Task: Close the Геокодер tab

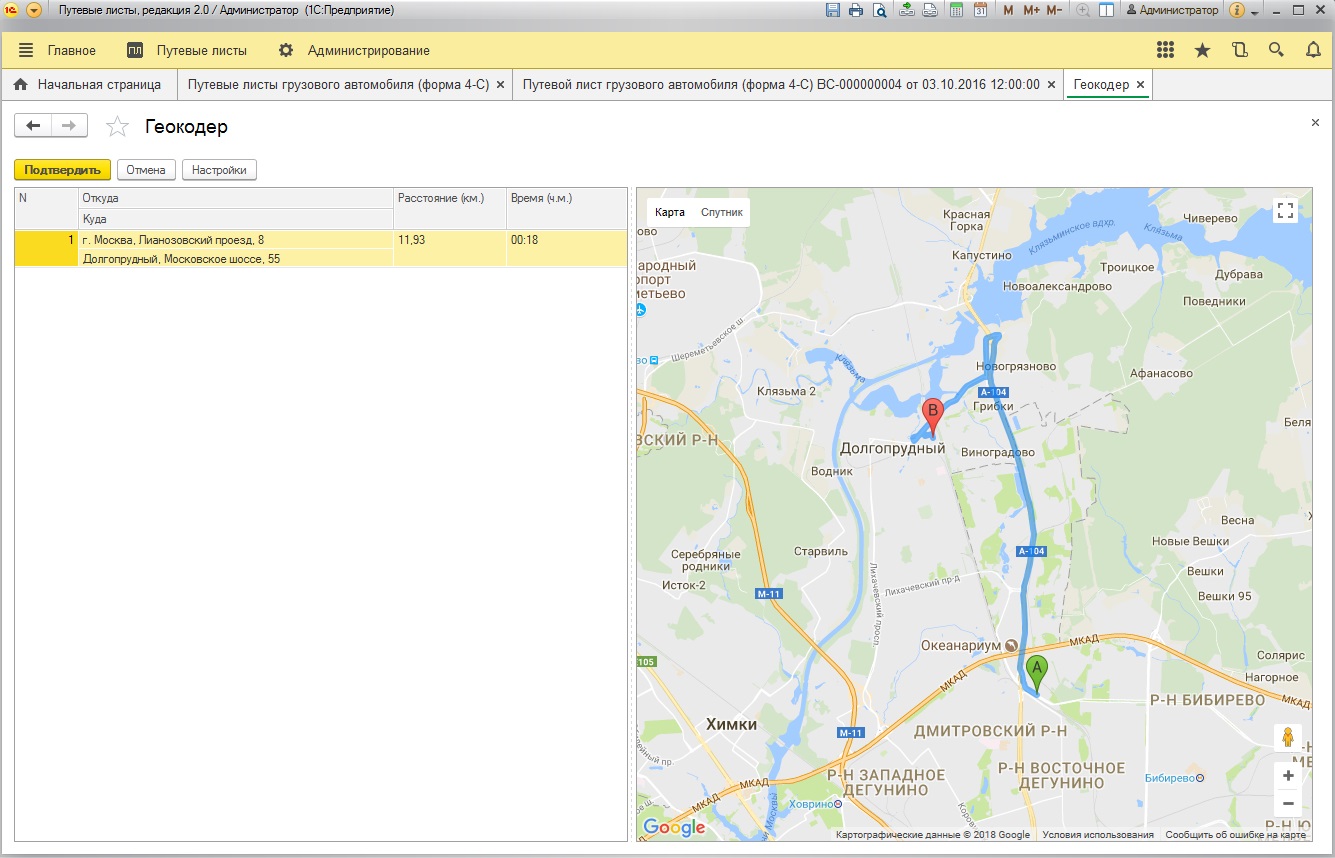Action: click(x=1141, y=85)
